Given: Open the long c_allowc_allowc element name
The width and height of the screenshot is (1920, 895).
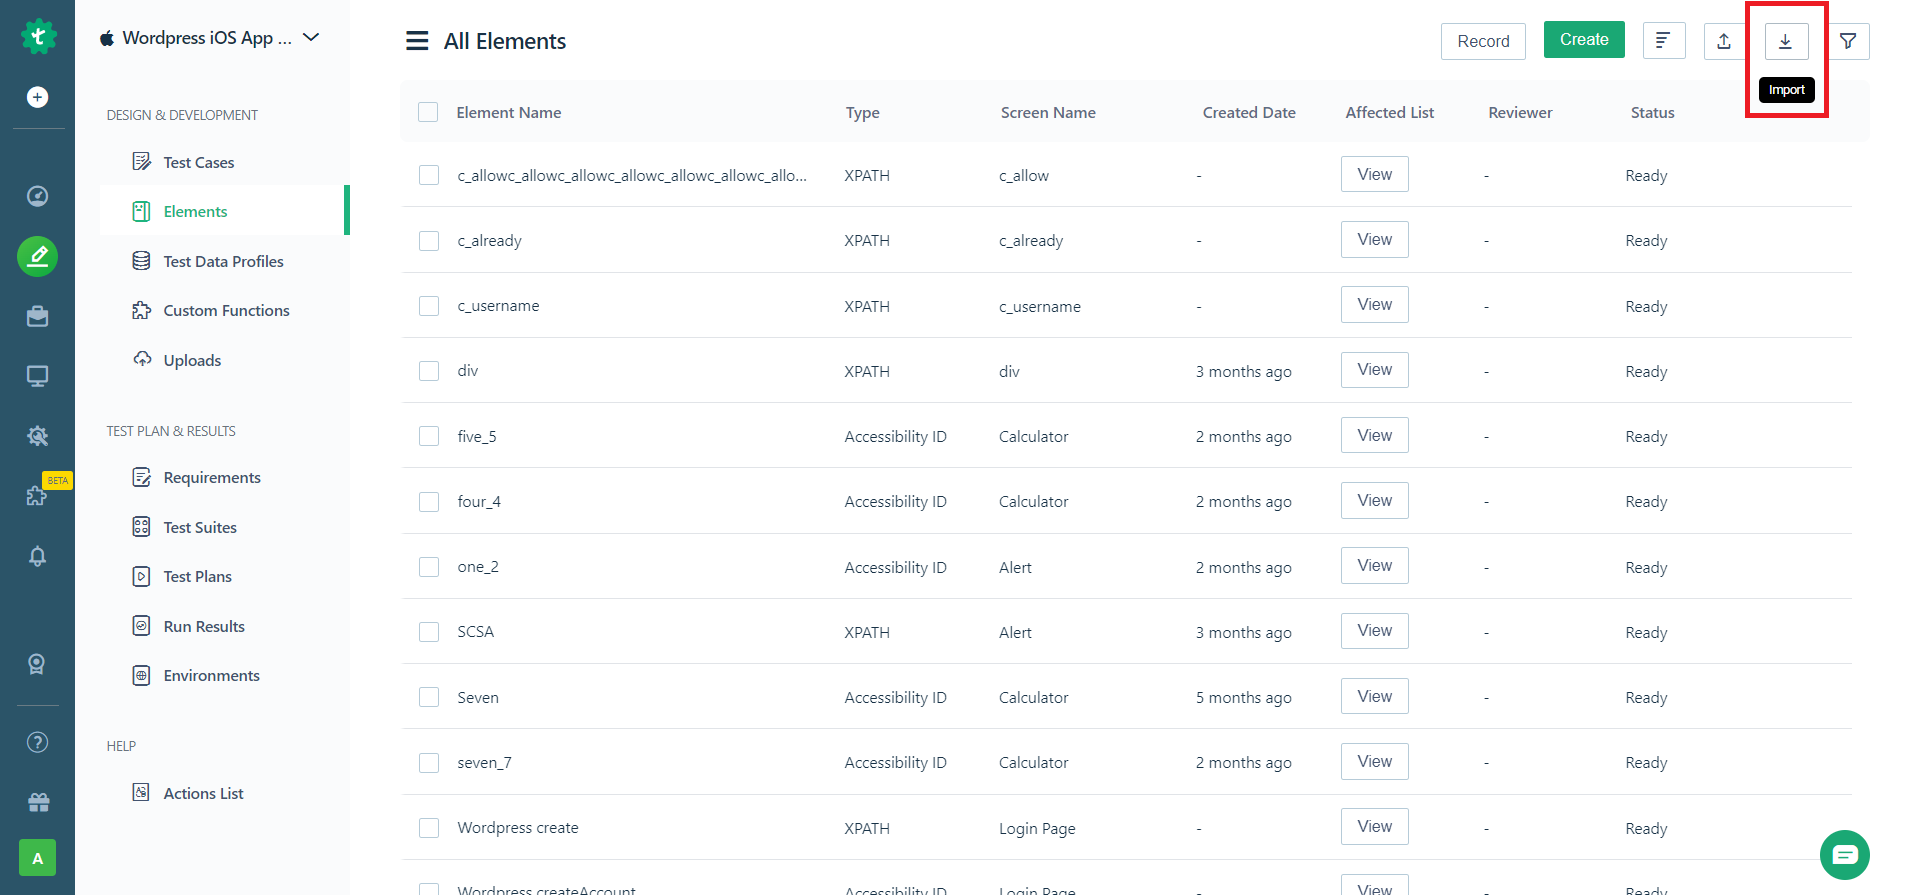Looking at the screenshot, I should [x=632, y=176].
